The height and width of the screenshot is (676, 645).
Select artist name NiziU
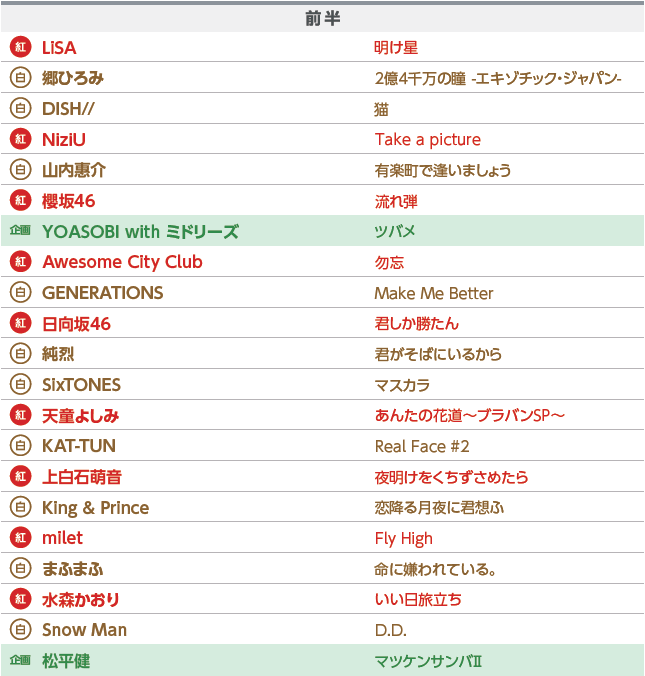tap(64, 139)
